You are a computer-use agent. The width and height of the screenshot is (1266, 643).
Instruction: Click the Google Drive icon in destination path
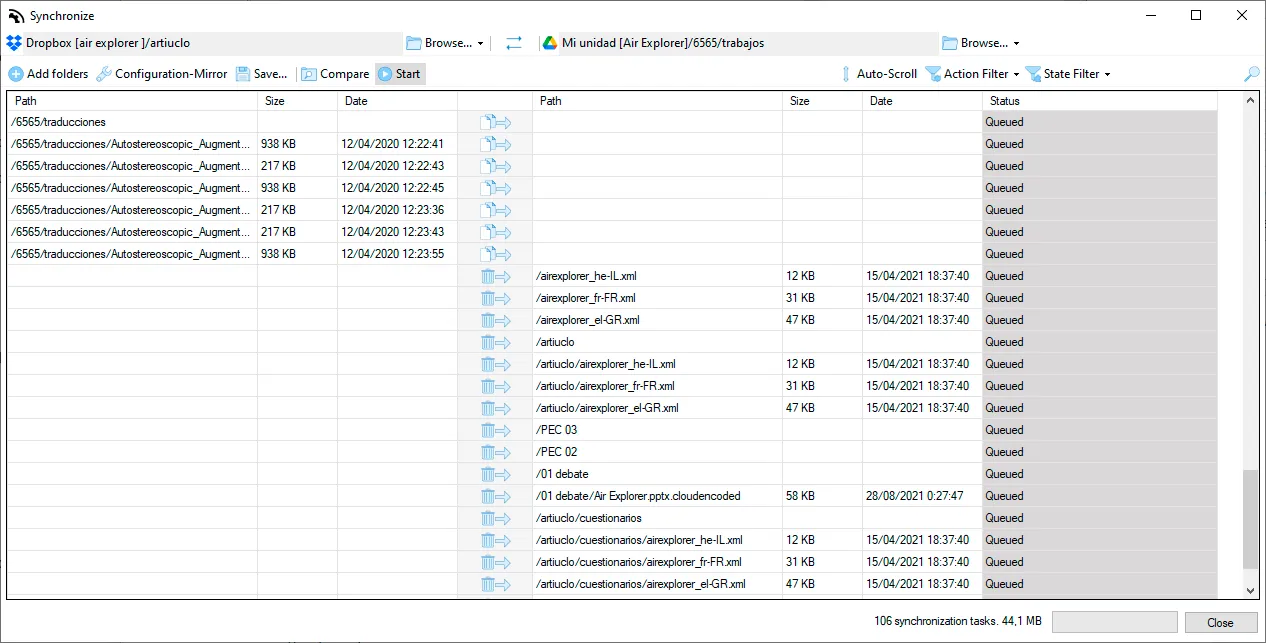tap(549, 43)
